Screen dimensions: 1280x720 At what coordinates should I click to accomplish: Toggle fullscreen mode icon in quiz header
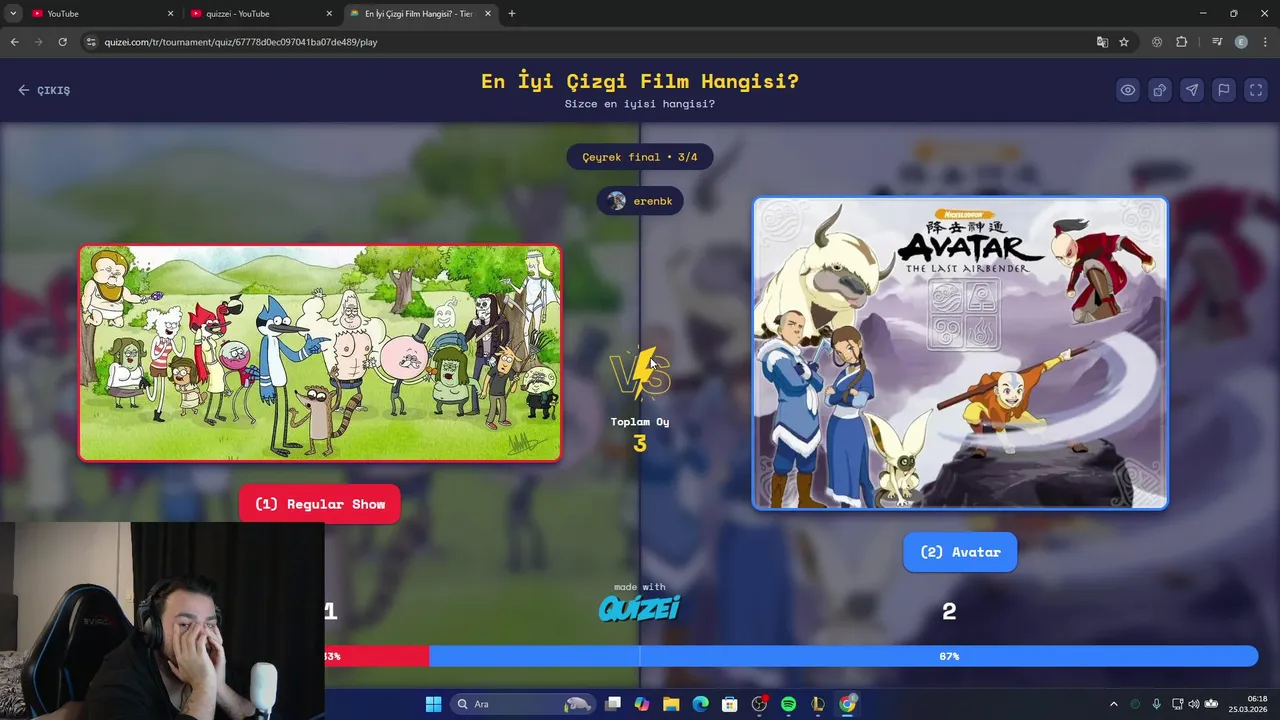click(1256, 90)
